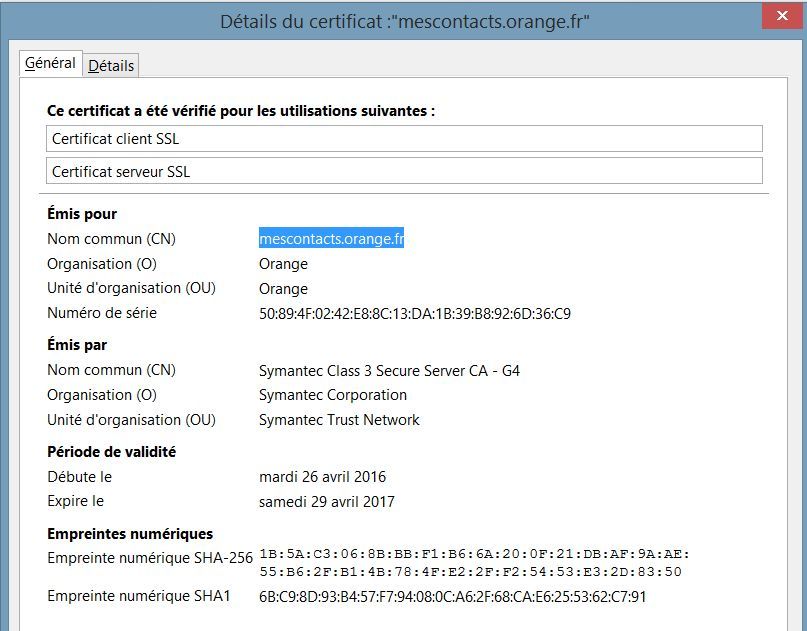Click the Certificat serveur SSL field
The width and height of the screenshot is (807, 631).
point(404,171)
